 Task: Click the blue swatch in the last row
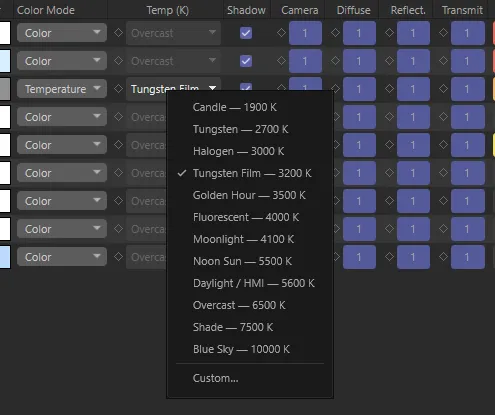(x=5, y=257)
